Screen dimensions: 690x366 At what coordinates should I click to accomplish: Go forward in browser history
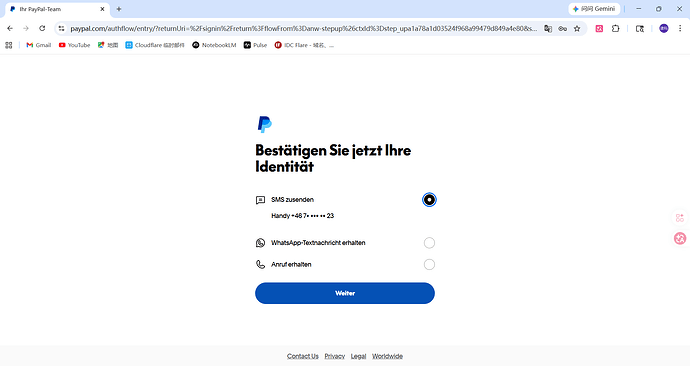coord(26,28)
